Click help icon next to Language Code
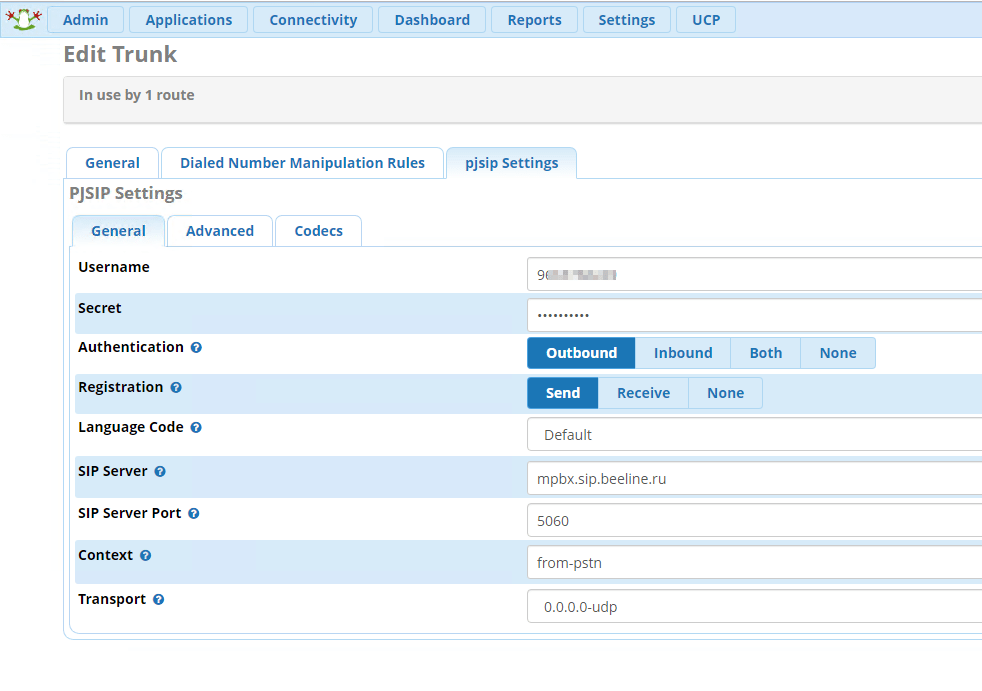The width and height of the screenshot is (982, 691). point(196,428)
